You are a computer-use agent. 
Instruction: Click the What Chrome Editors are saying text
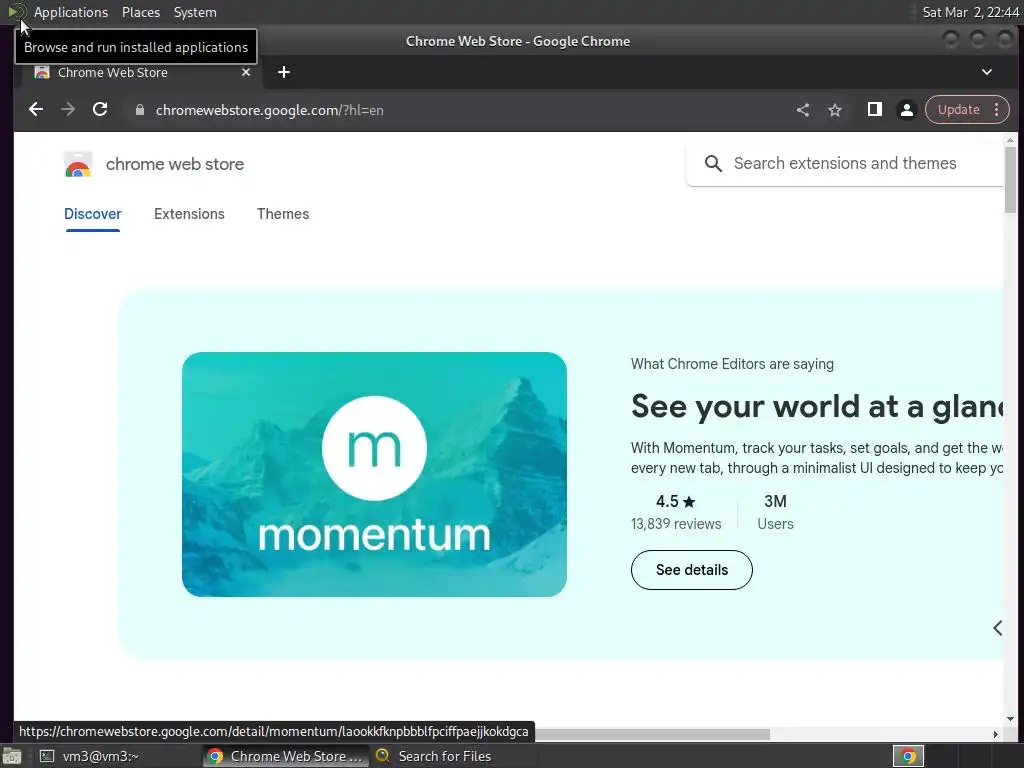tap(732, 364)
